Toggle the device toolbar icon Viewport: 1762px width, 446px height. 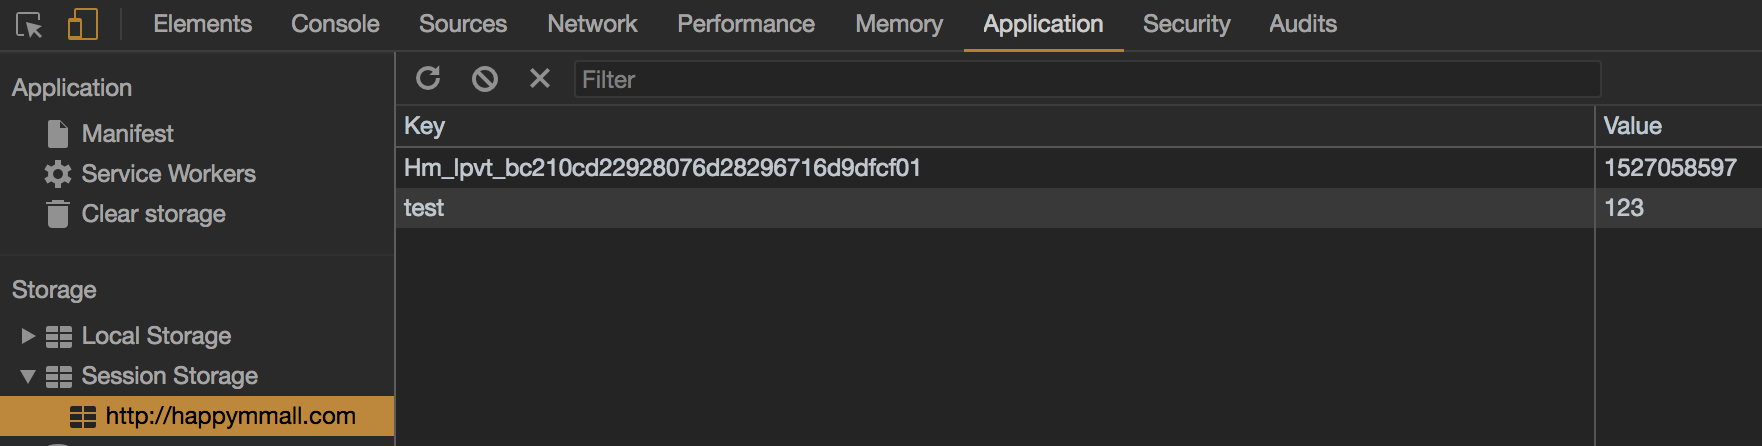click(82, 25)
